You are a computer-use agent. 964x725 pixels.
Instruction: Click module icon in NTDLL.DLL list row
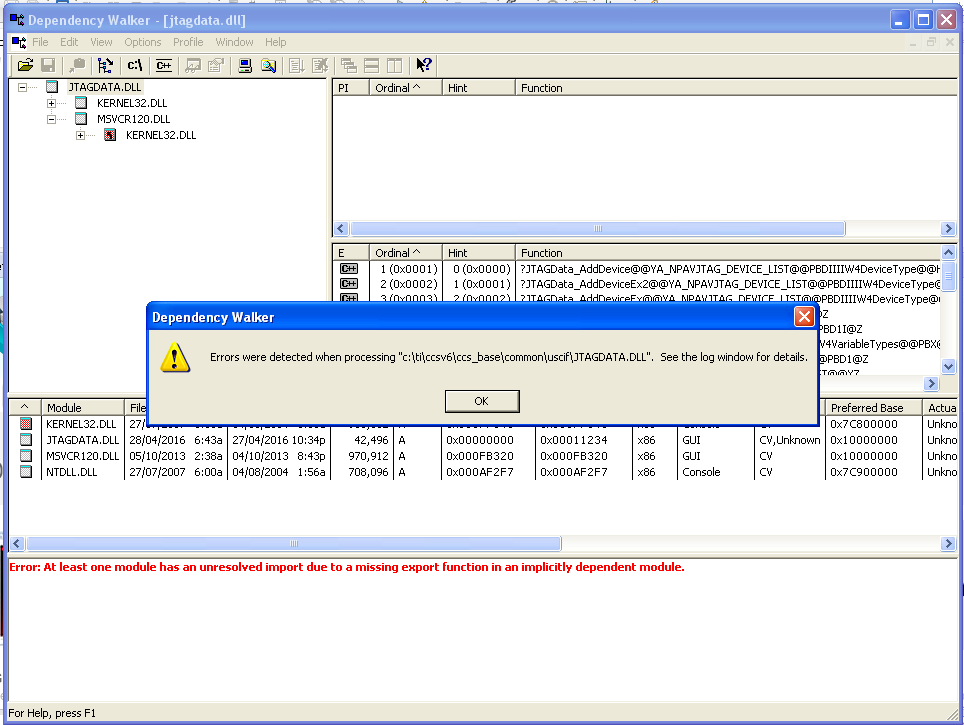tap(25, 472)
